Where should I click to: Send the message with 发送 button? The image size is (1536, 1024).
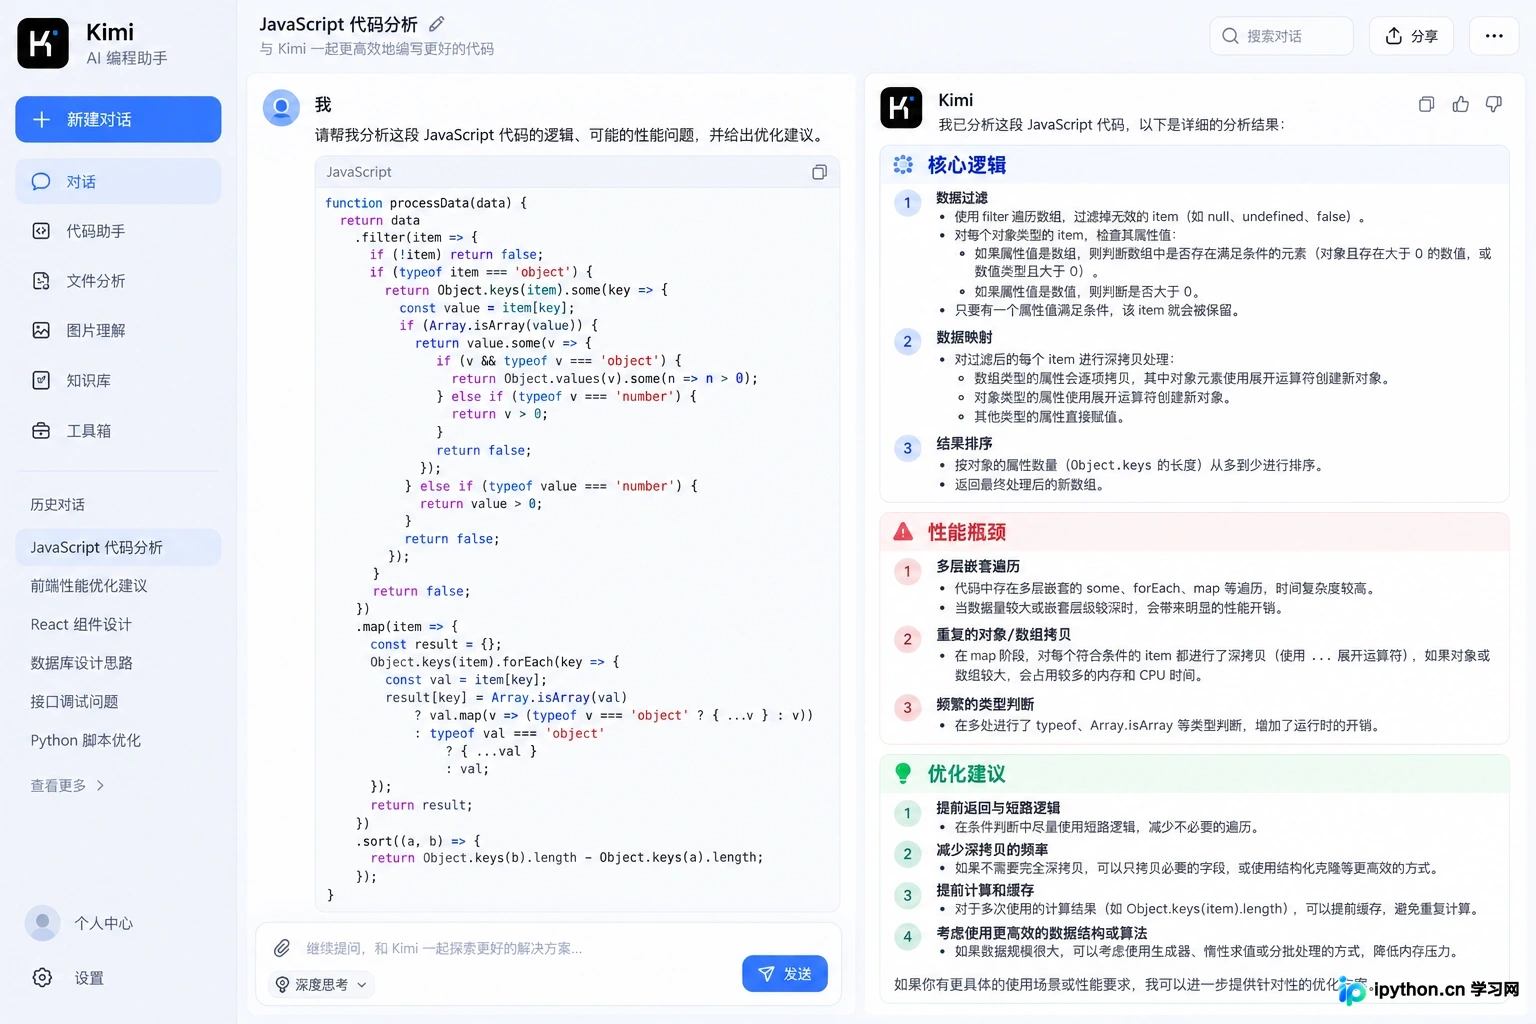tap(785, 973)
